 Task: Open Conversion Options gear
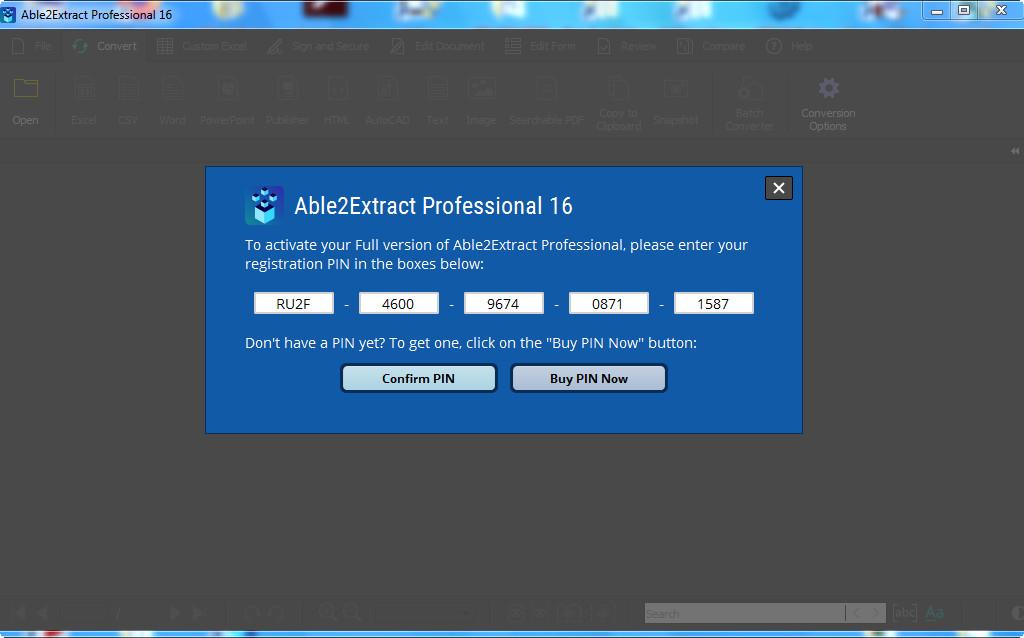point(828,88)
